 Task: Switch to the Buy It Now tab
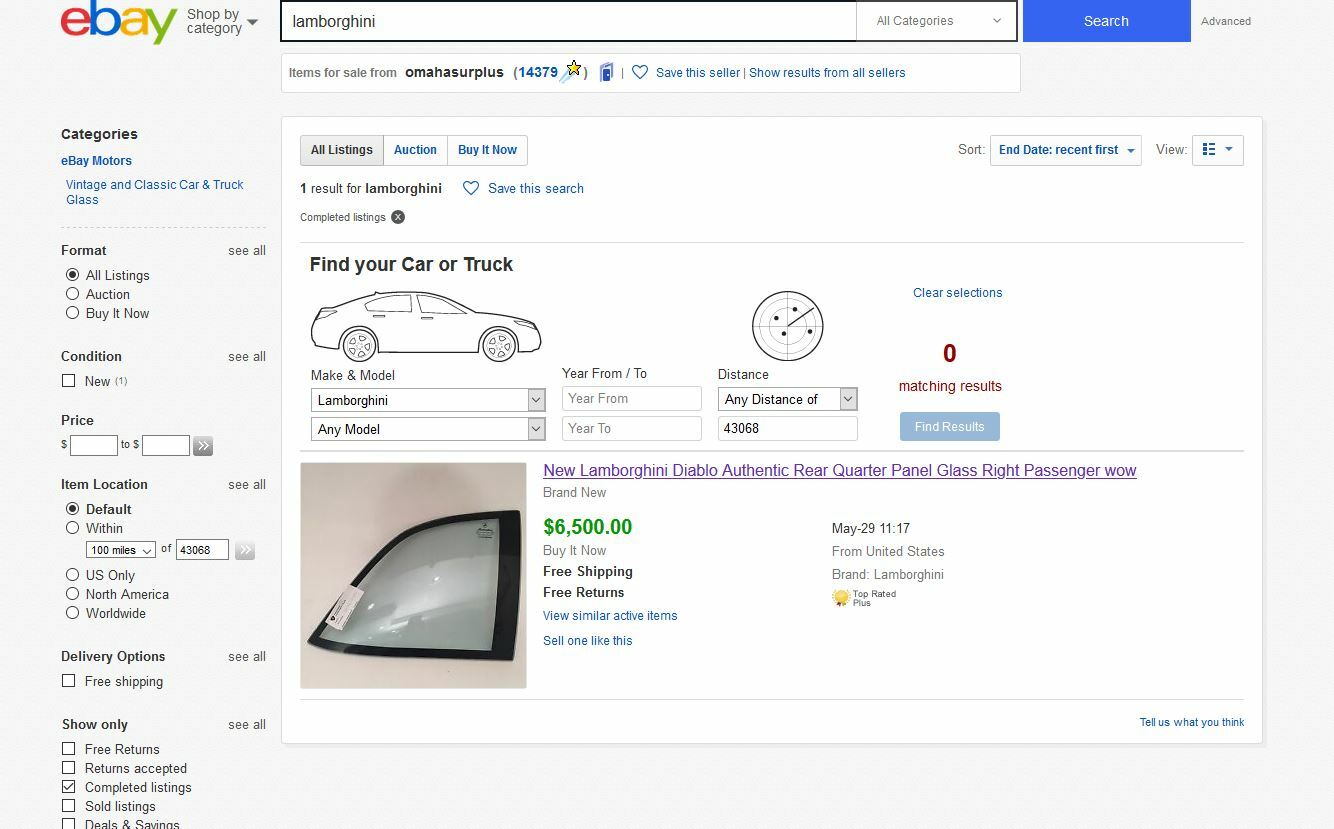(x=487, y=150)
